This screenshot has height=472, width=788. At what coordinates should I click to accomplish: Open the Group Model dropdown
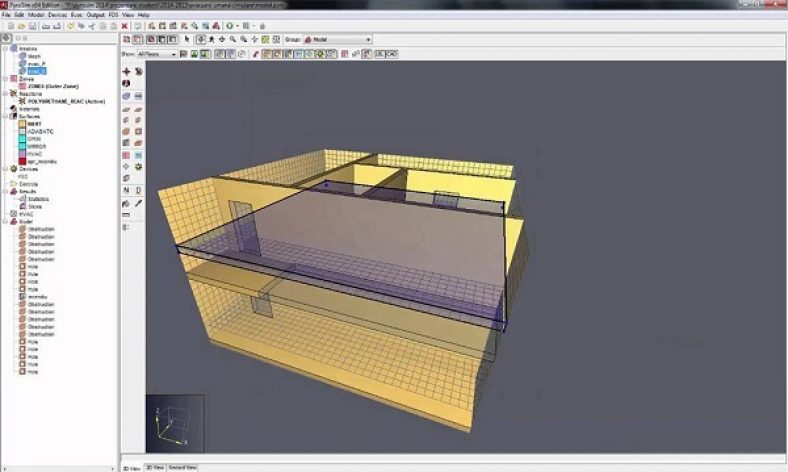(x=338, y=39)
